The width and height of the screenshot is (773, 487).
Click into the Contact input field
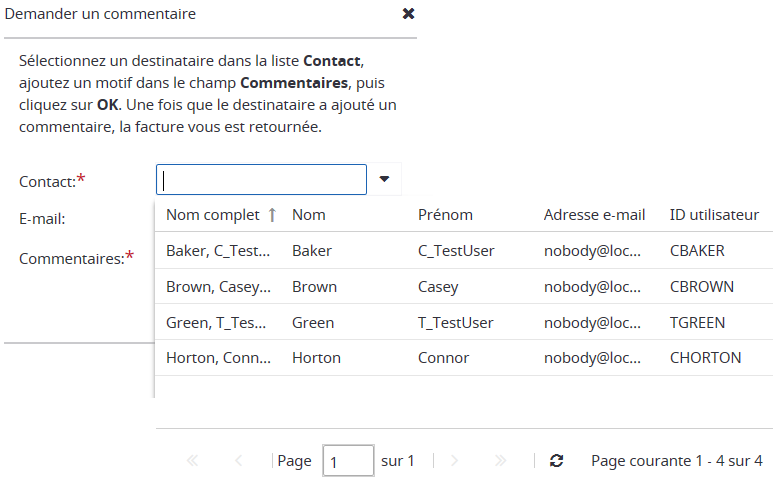point(262,180)
